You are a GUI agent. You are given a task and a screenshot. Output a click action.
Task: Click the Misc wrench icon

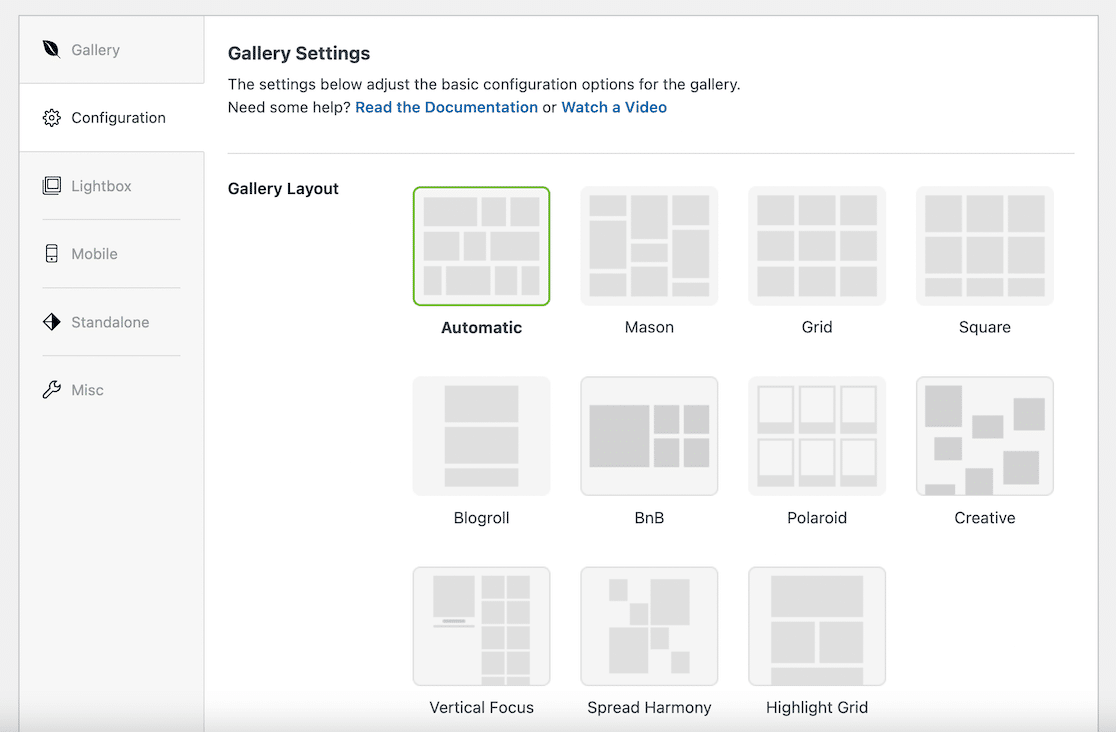[x=51, y=390]
